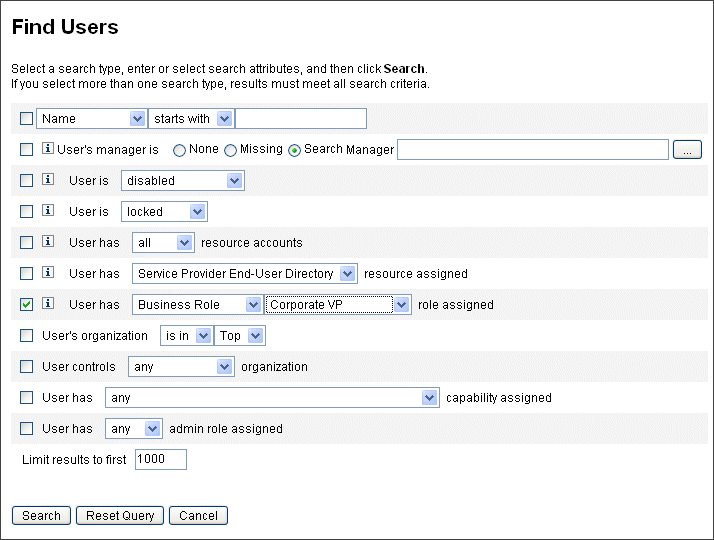Click the ellipsis browse button for manager
Screen dimensions: 714x540
(687, 150)
